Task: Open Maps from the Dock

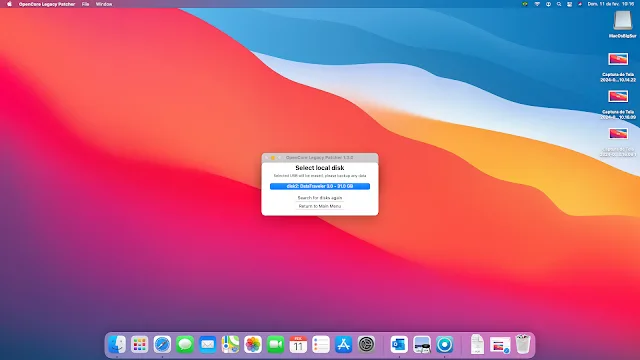Action: [230, 344]
